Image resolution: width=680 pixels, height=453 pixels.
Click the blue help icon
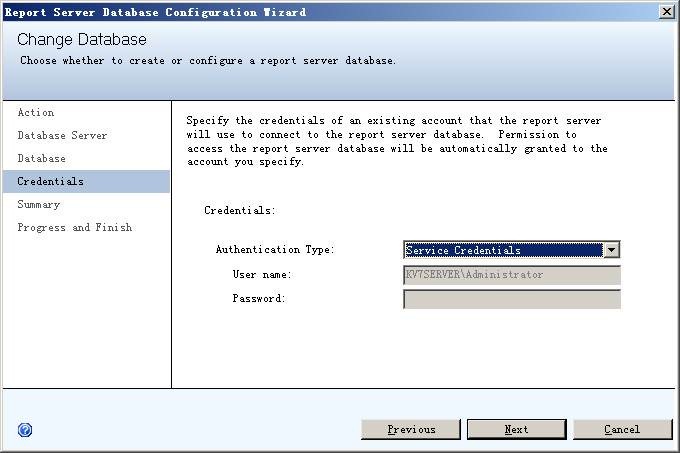point(25,430)
